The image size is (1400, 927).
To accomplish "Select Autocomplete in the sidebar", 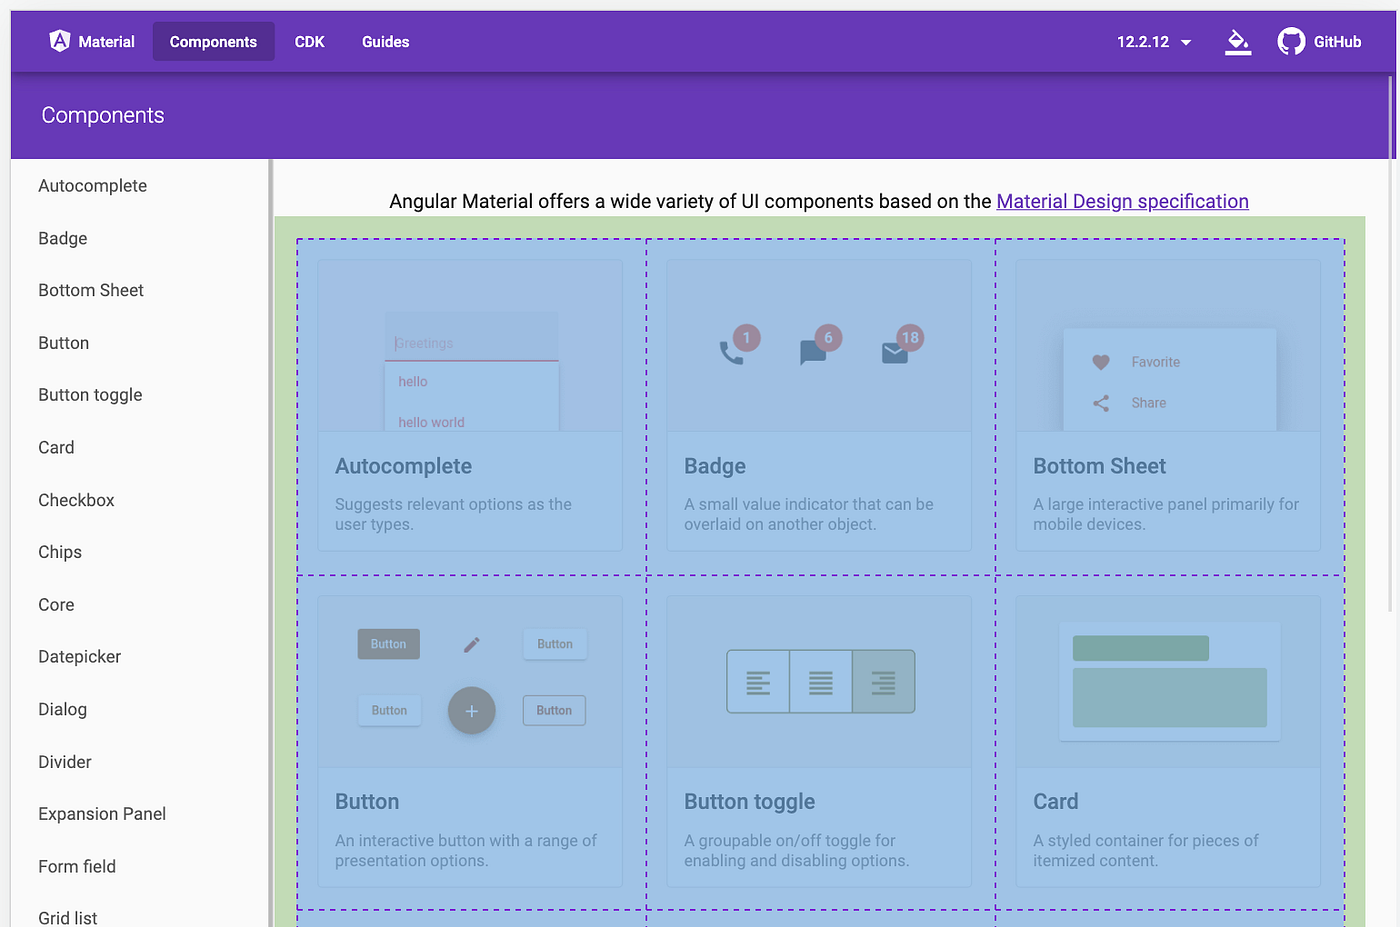I will click(93, 186).
